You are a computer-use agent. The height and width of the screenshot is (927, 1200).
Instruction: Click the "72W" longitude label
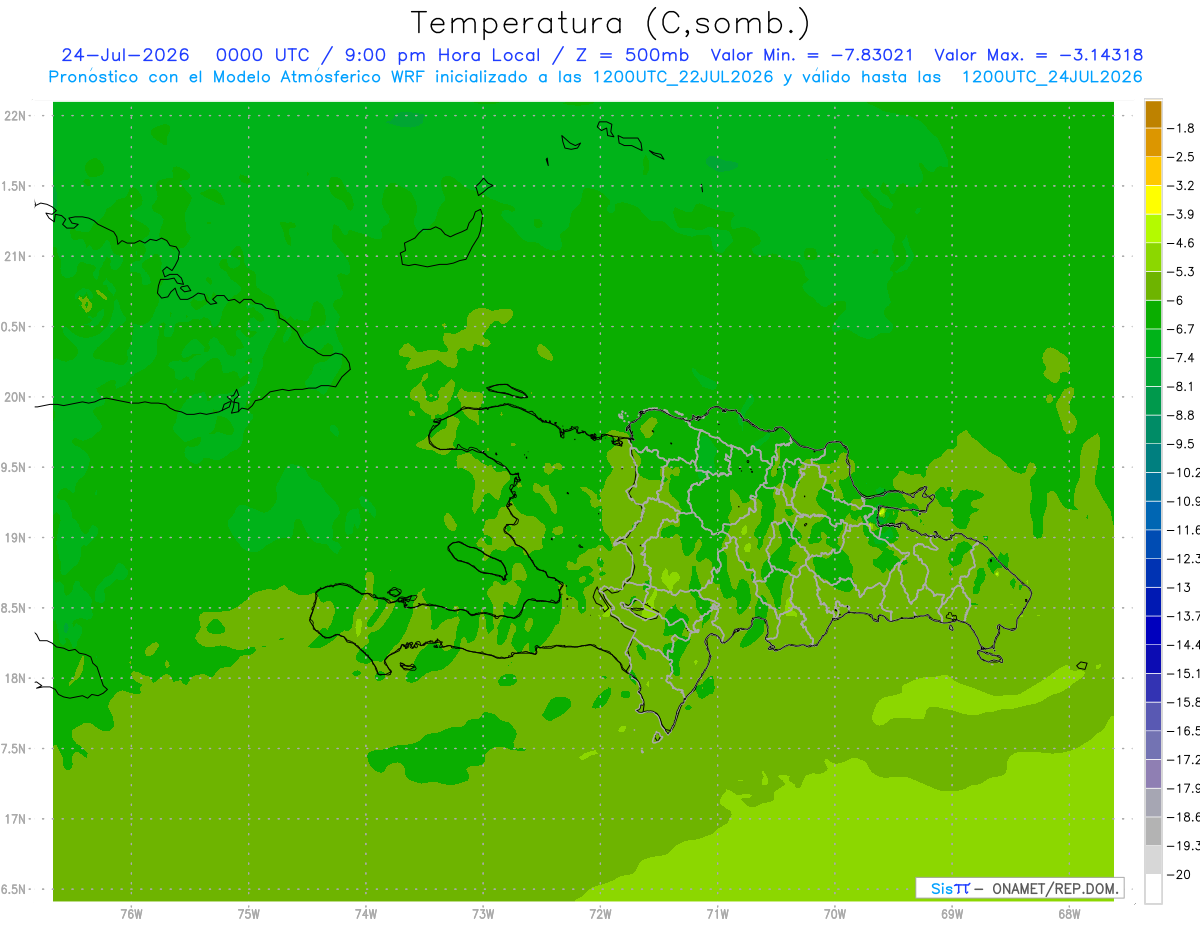click(x=601, y=913)
